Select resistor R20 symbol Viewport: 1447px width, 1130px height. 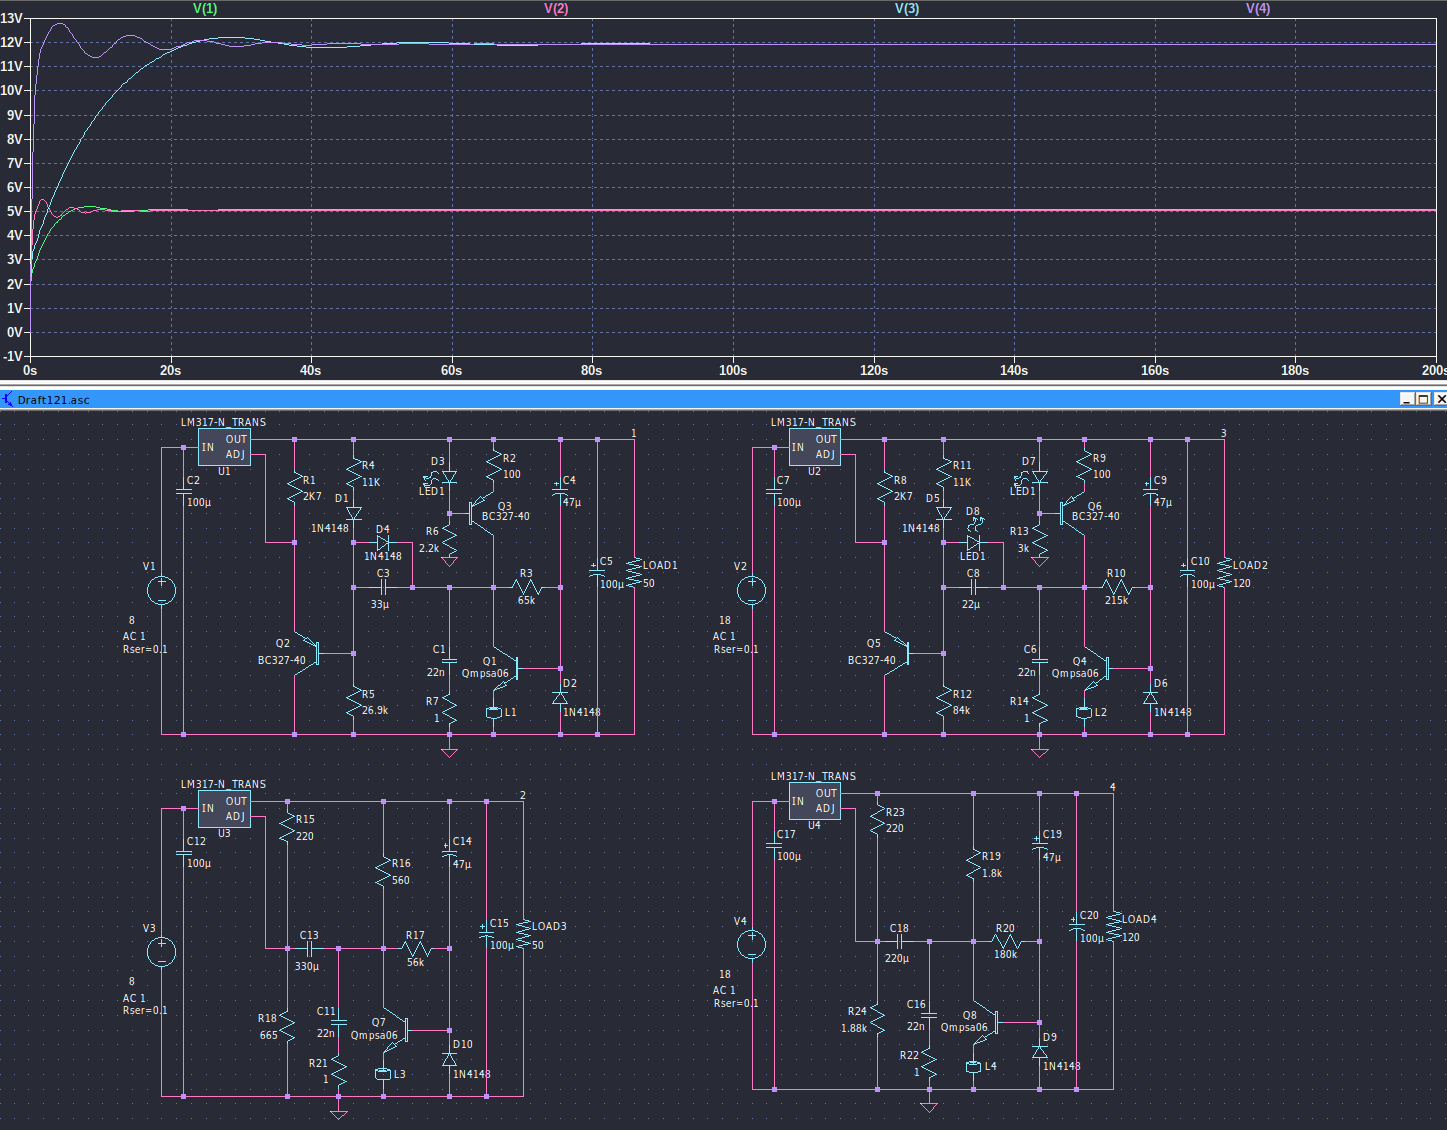pos(1006,941)
